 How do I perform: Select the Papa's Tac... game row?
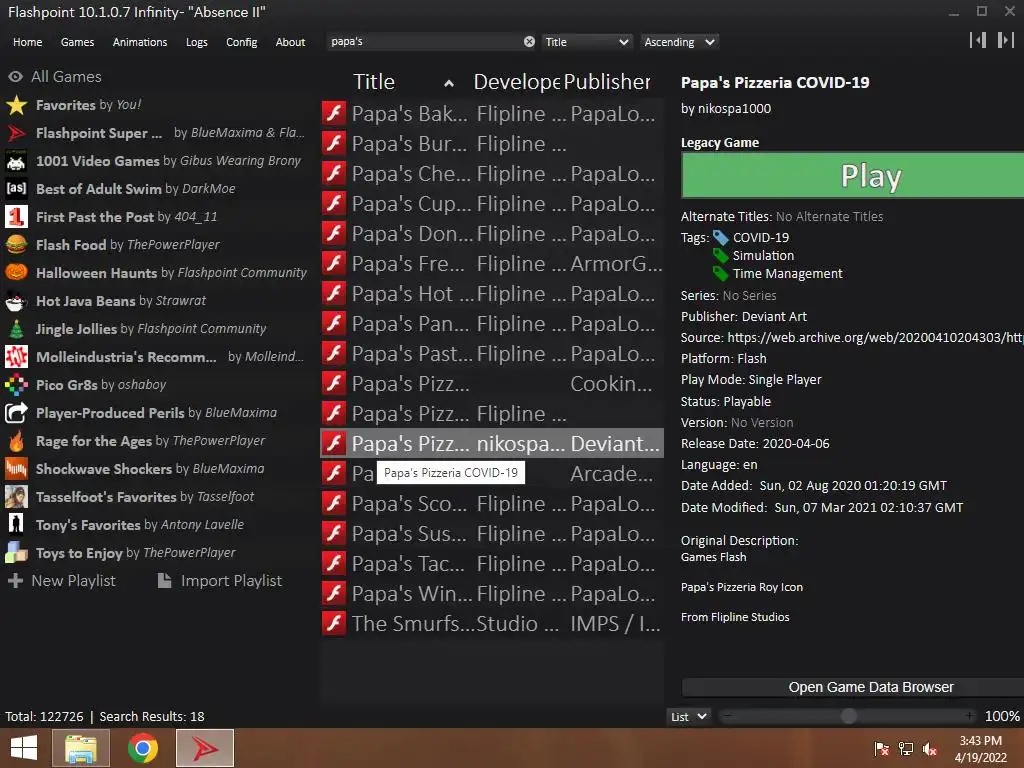pos(492,563)
